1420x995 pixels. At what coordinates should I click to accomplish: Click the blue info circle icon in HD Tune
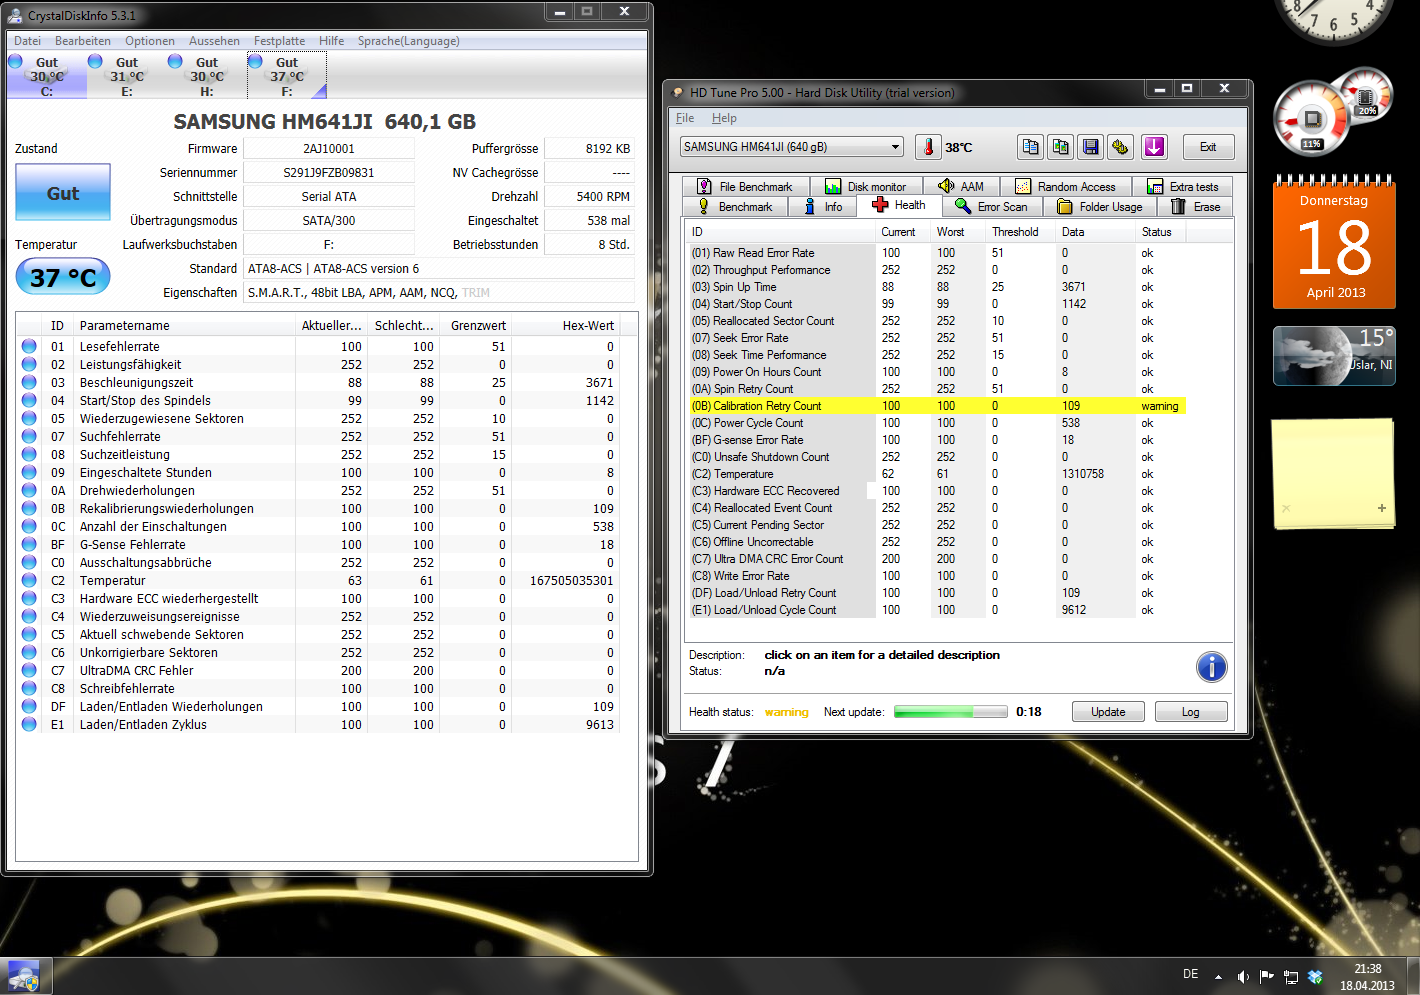1211,667
